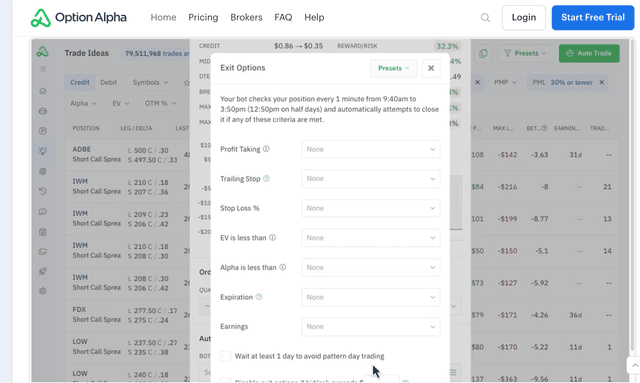This screenshot has width=640, height=383.
Task: Click the scroll-to-top arrow button
Action: [x=633, y=365]
